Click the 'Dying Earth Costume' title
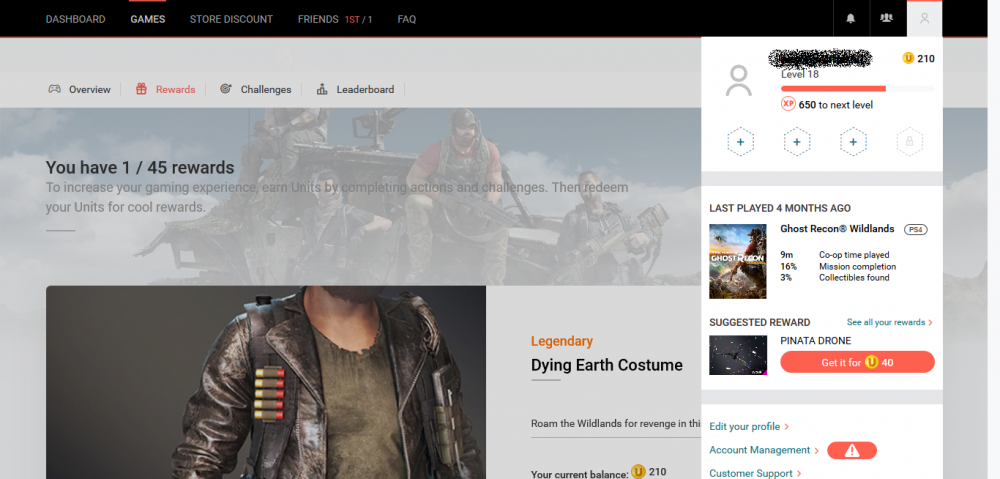Screen dimensions: 1000x479 (x=607, y=365)
